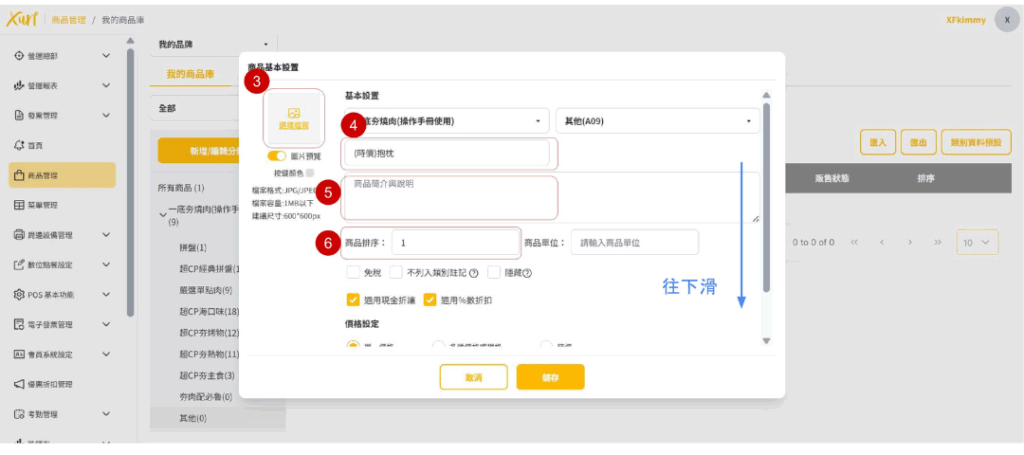Click the 首頁 bell icon in sidebar
The image size is (1024, 455).
click(x=19, y=145)
